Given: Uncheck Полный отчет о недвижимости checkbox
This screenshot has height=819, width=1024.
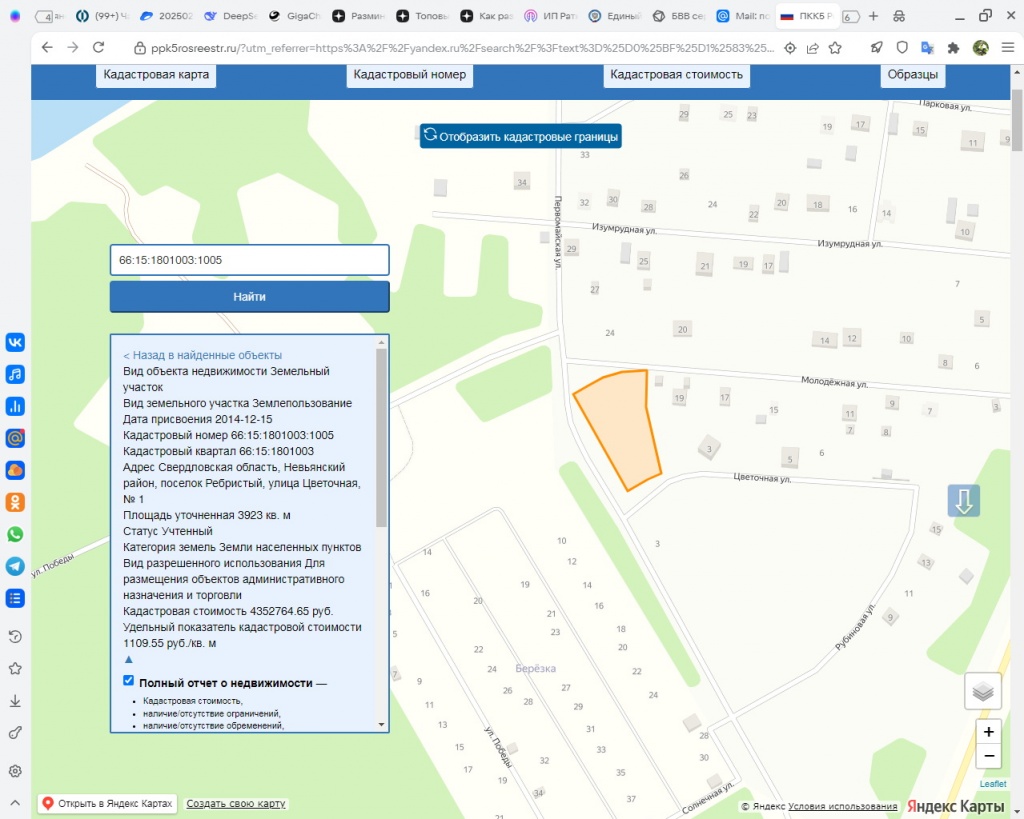Looking at the screenshot, I should click(128, 681).
